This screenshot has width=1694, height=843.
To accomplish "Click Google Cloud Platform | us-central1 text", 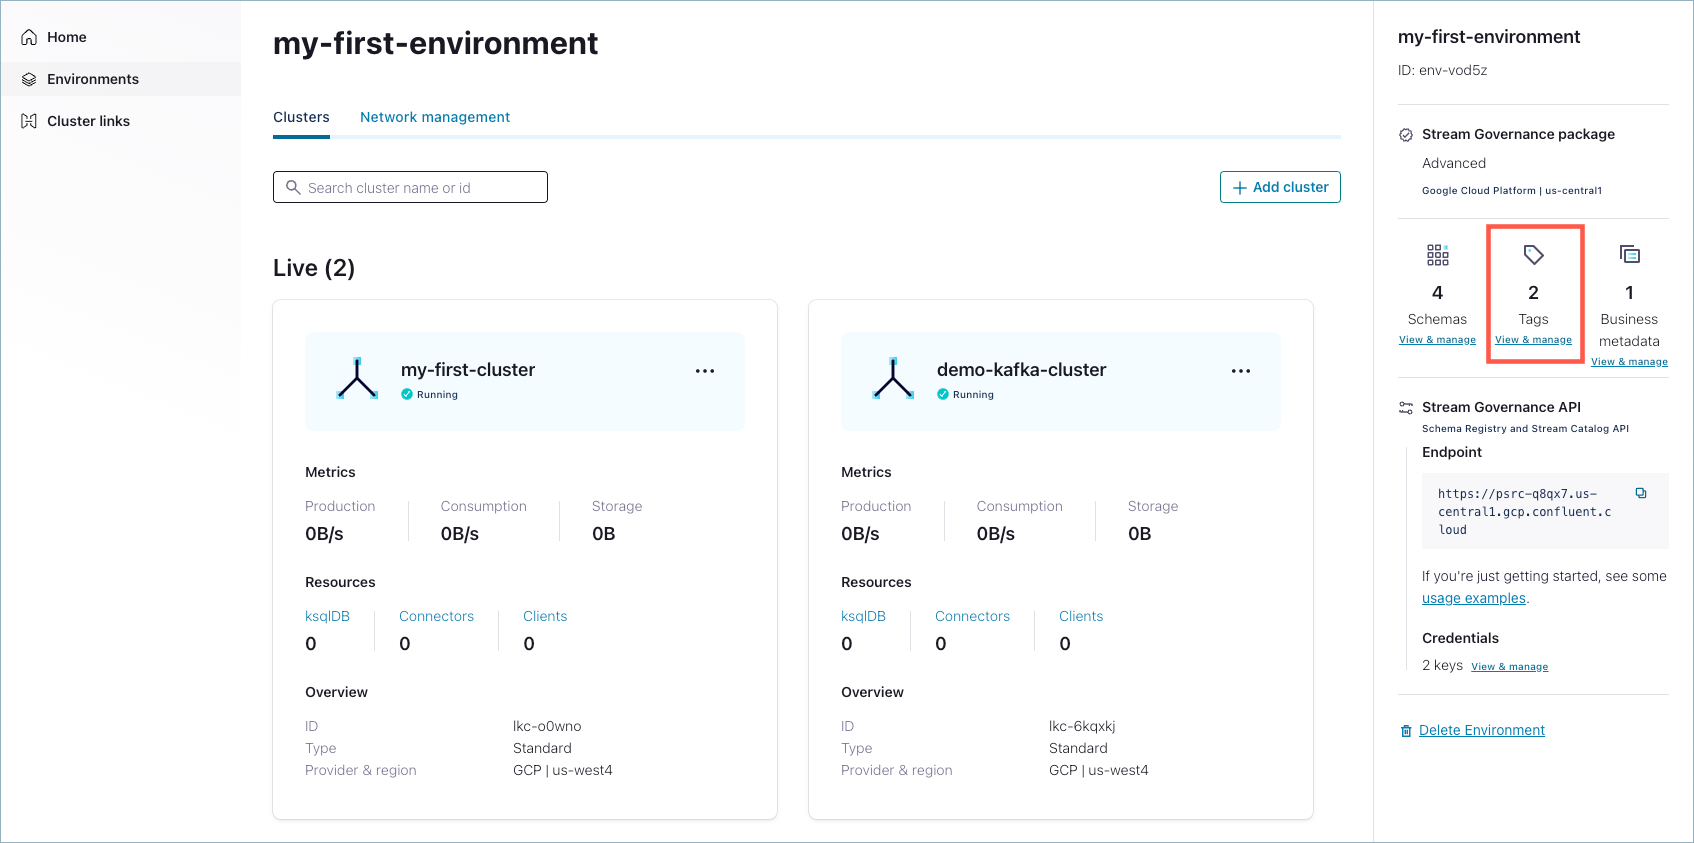I will click(1512, 190).
